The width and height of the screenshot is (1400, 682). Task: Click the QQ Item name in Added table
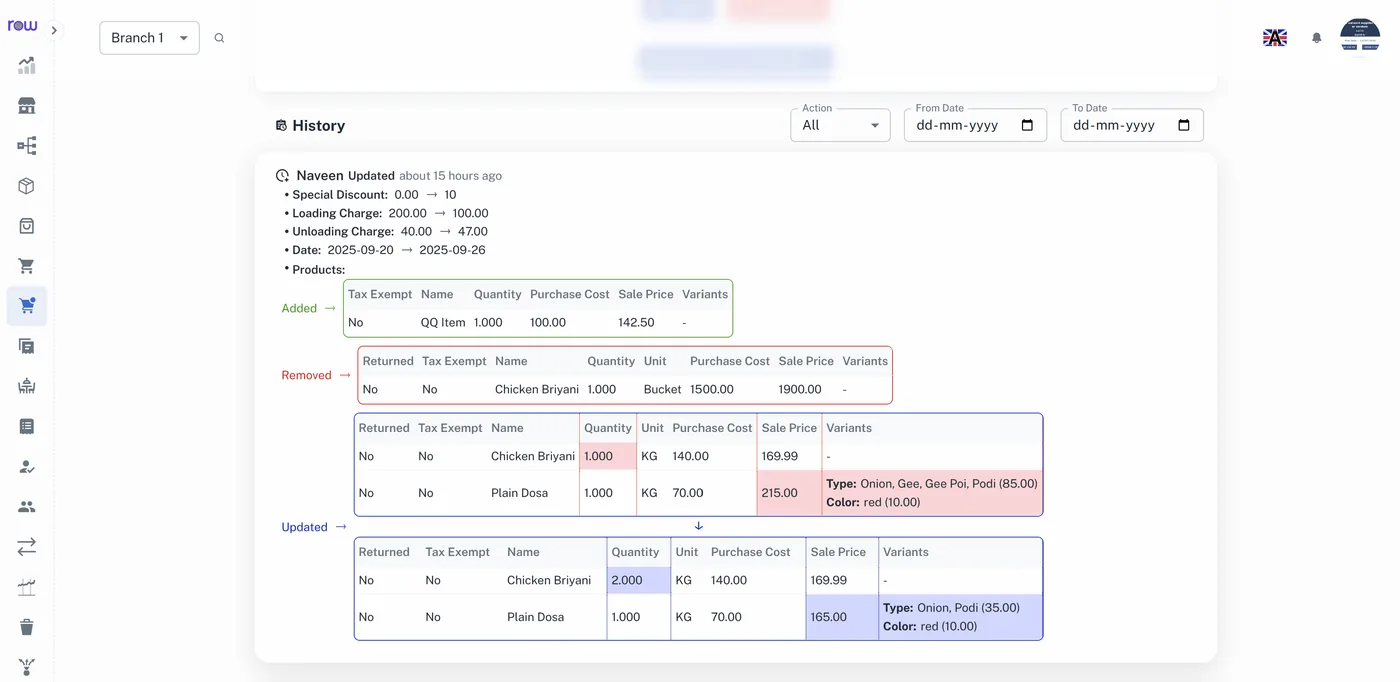pos(443,323)
